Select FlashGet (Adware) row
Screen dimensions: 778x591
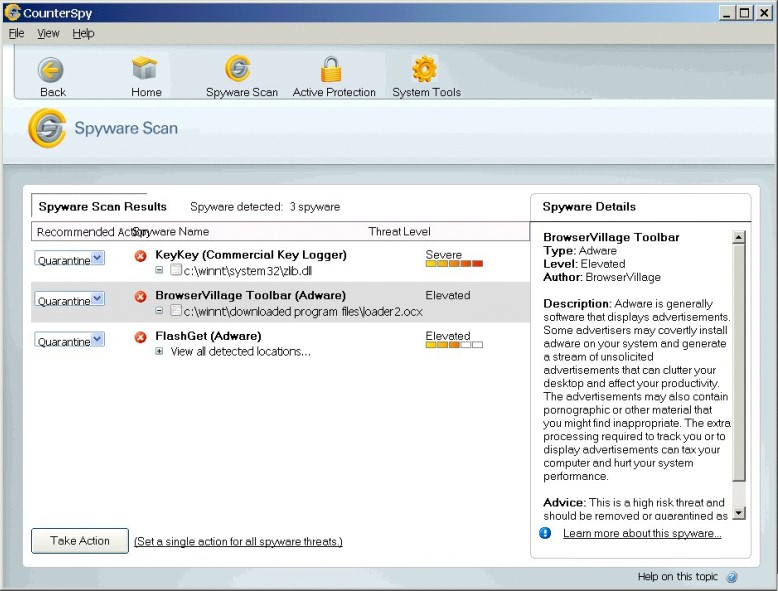click(280, 343)
